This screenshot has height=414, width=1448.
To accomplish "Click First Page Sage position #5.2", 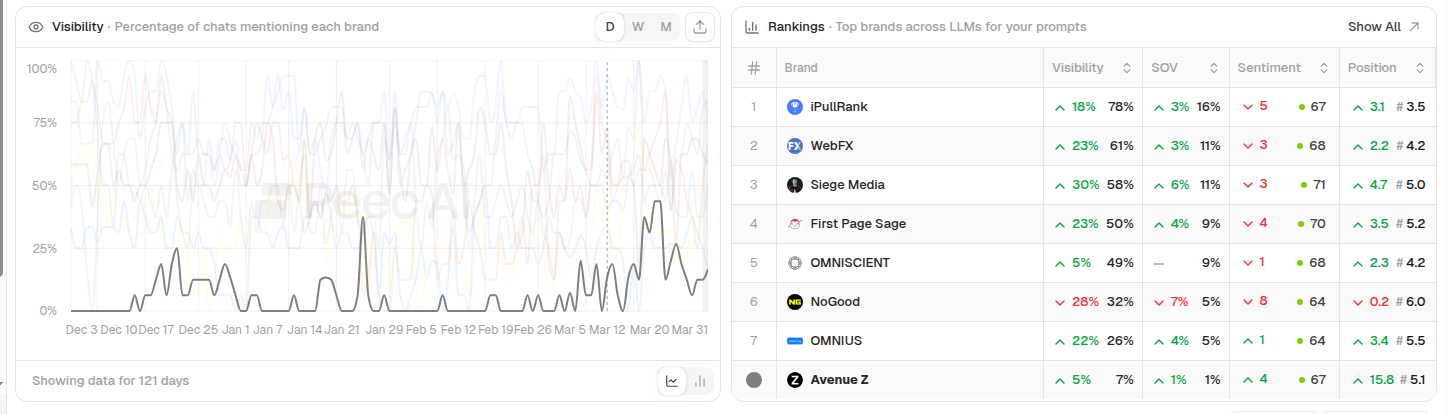I will 1411,224.
